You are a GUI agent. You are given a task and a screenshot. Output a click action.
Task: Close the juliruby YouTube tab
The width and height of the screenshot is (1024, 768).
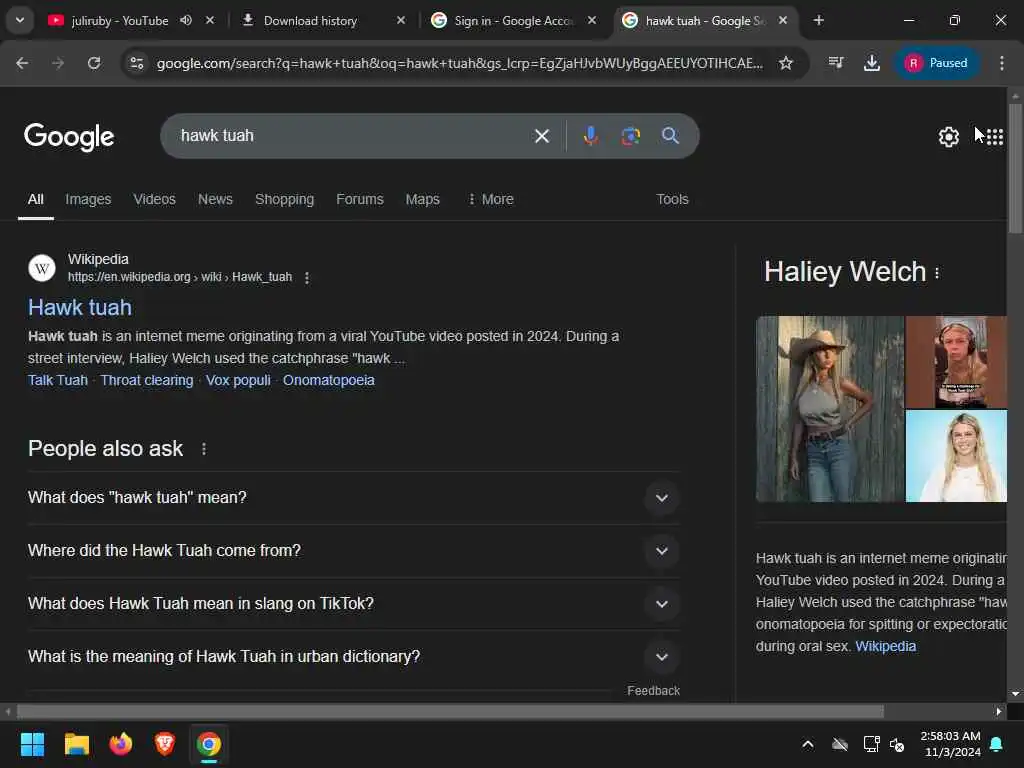click(x=210, y=20)
